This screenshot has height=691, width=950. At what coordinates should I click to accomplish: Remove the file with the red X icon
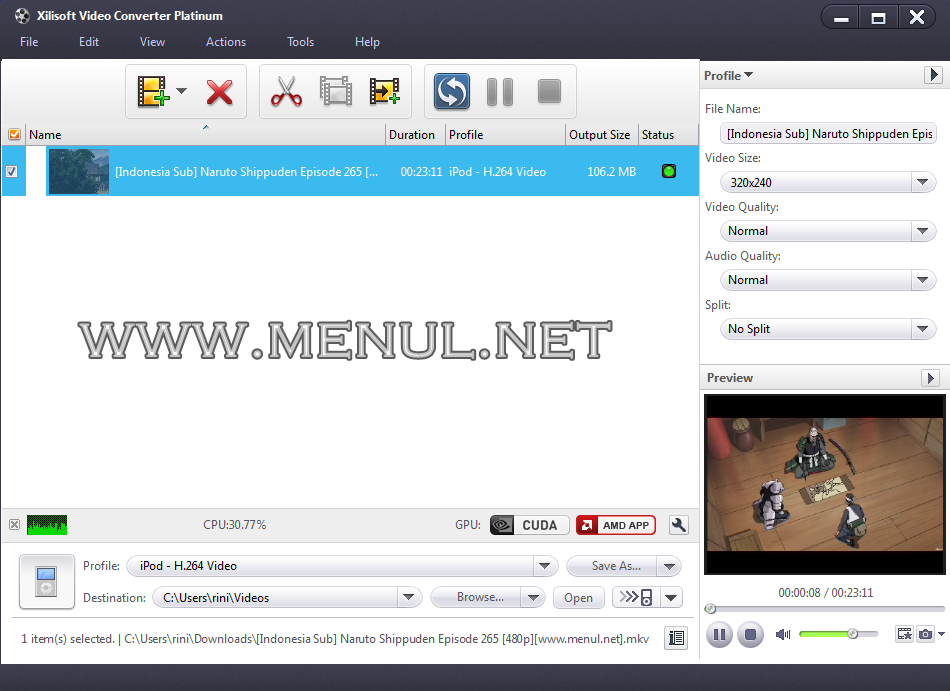[219, 92]
